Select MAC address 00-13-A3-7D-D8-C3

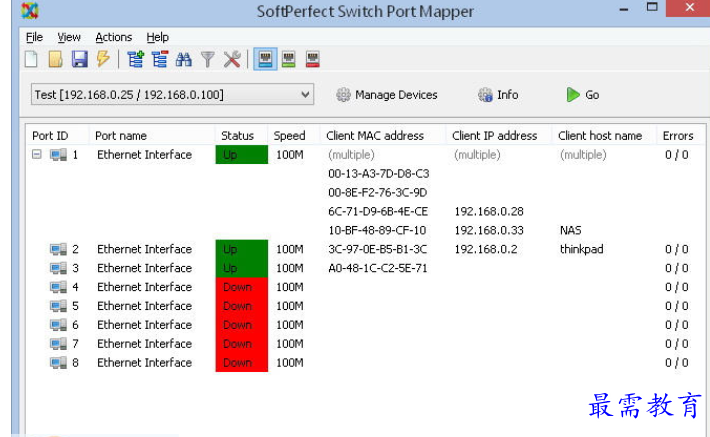(x=379, y=173)
